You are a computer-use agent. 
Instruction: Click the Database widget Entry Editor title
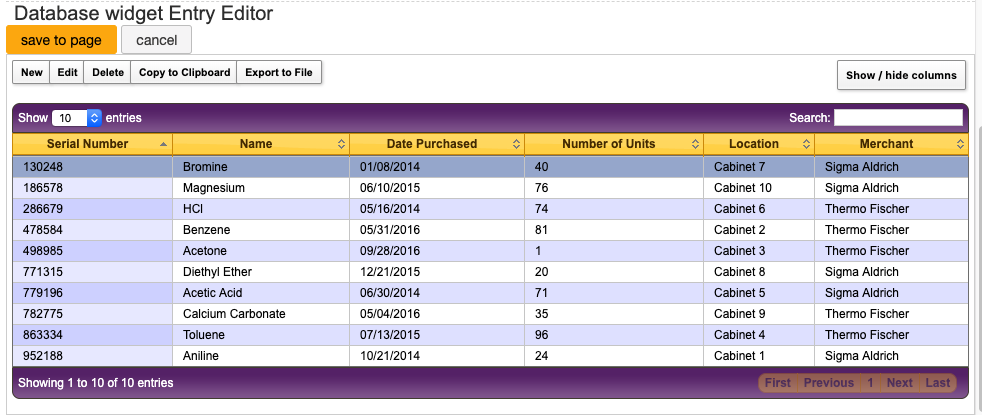(x=143, y=13)
